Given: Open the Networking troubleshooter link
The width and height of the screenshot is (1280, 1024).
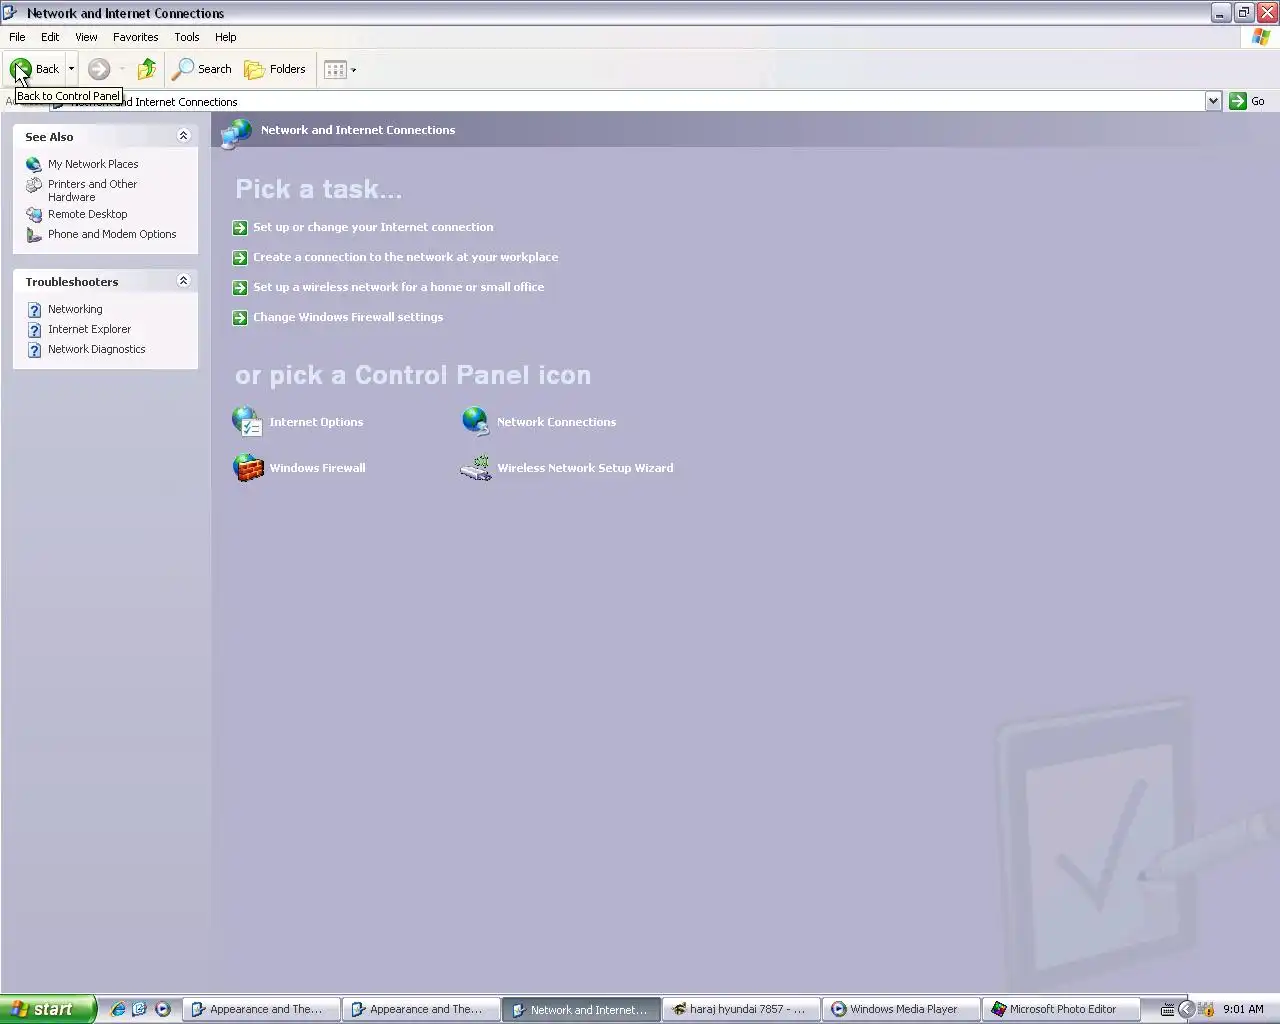Looking at the screenshot, I should (75, 309).
